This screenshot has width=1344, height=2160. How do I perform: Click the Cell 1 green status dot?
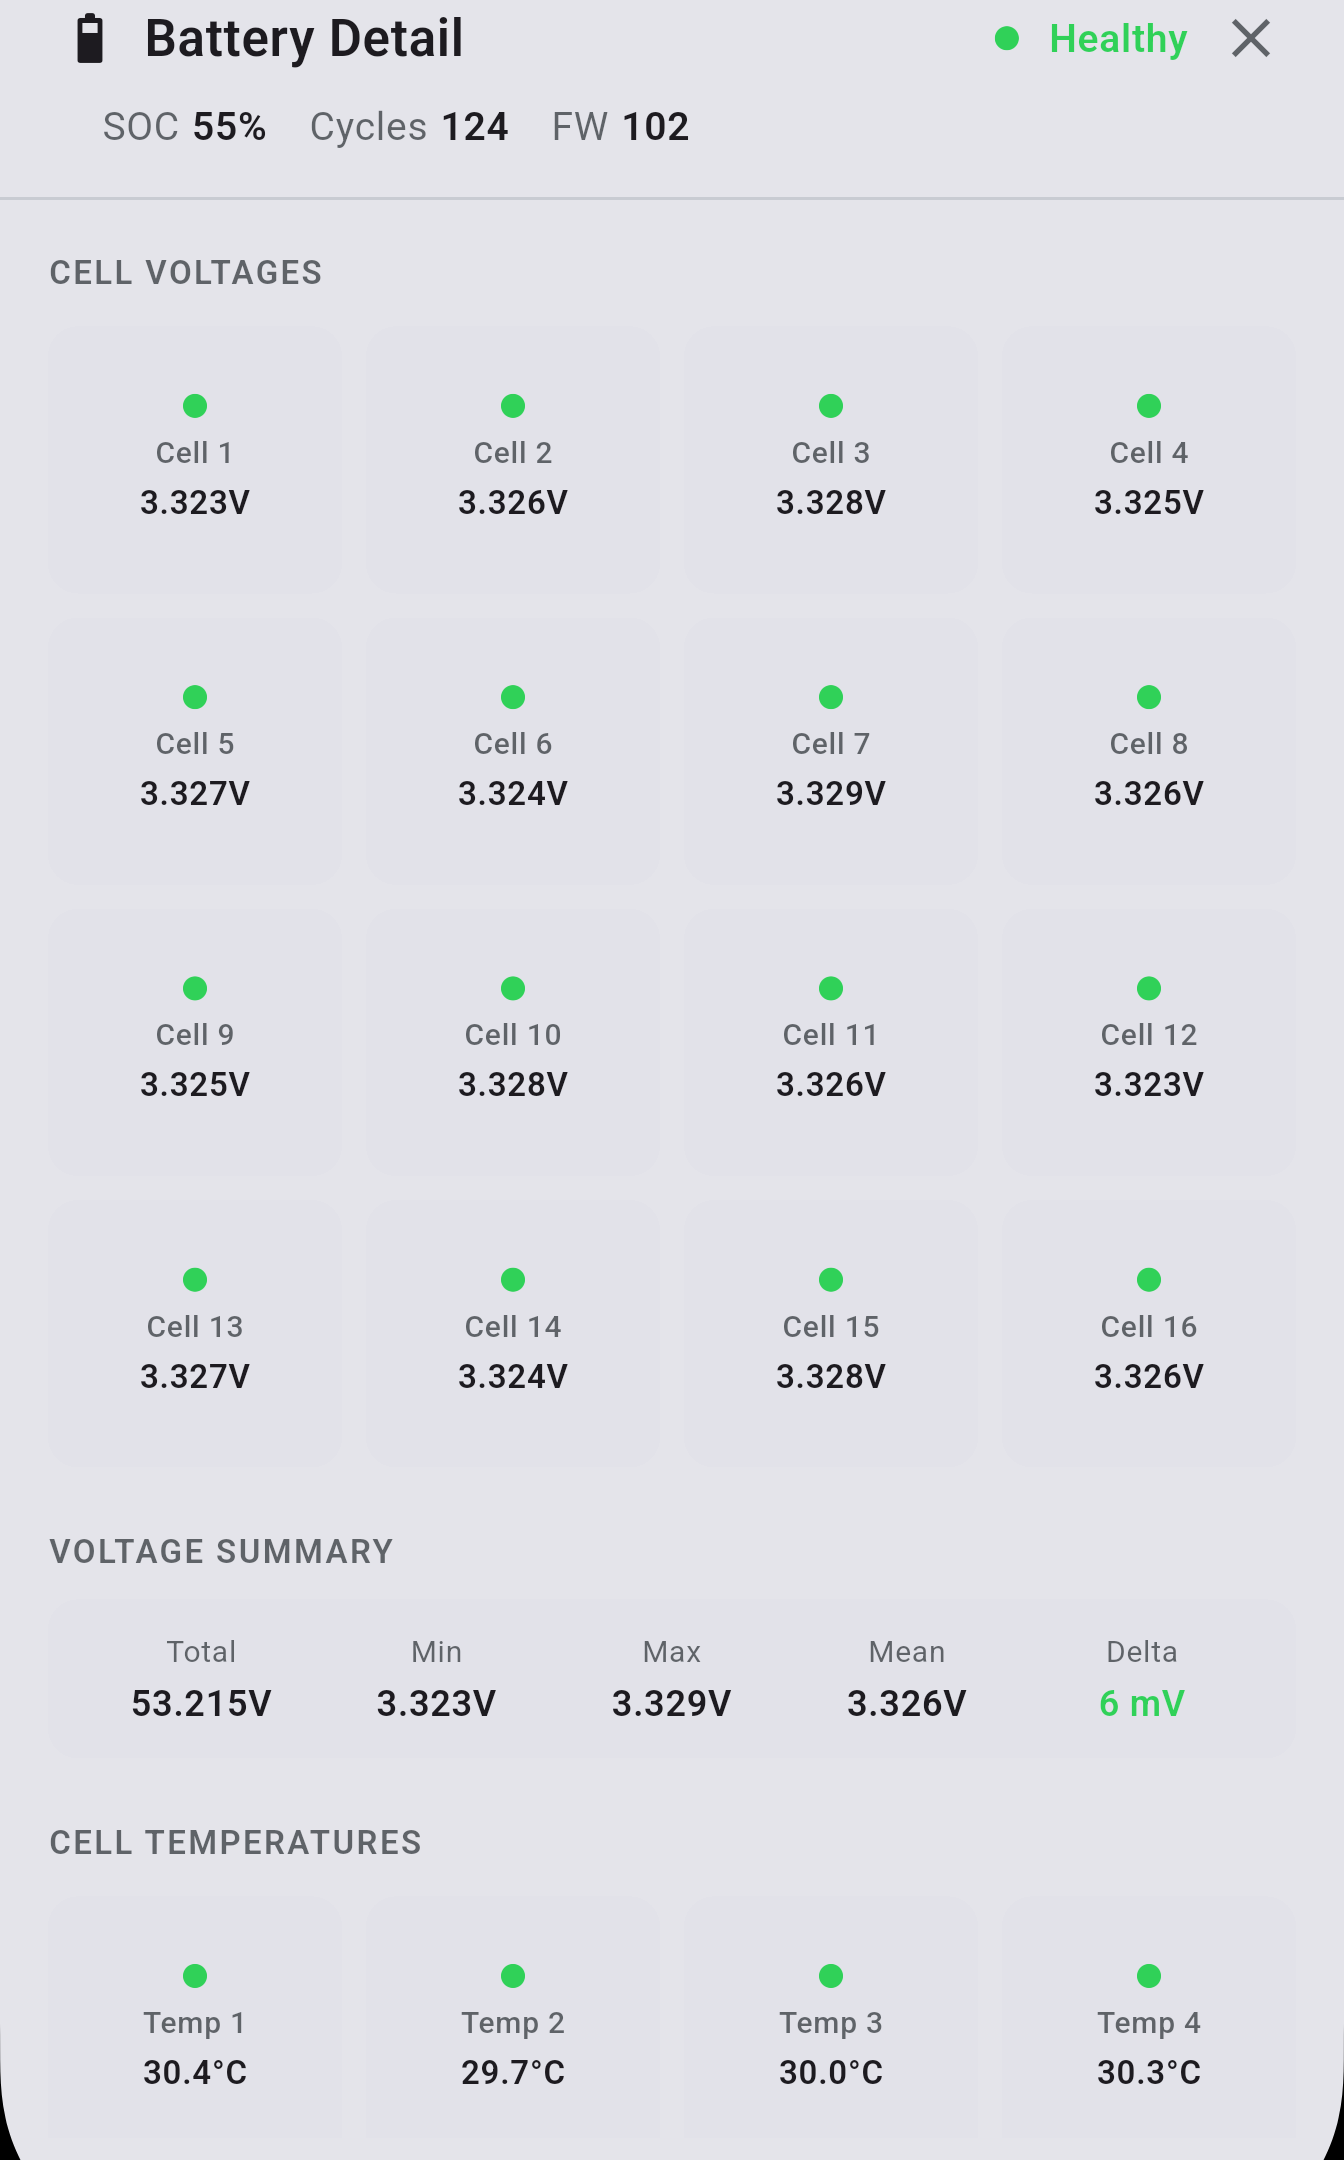click(195, 406)
